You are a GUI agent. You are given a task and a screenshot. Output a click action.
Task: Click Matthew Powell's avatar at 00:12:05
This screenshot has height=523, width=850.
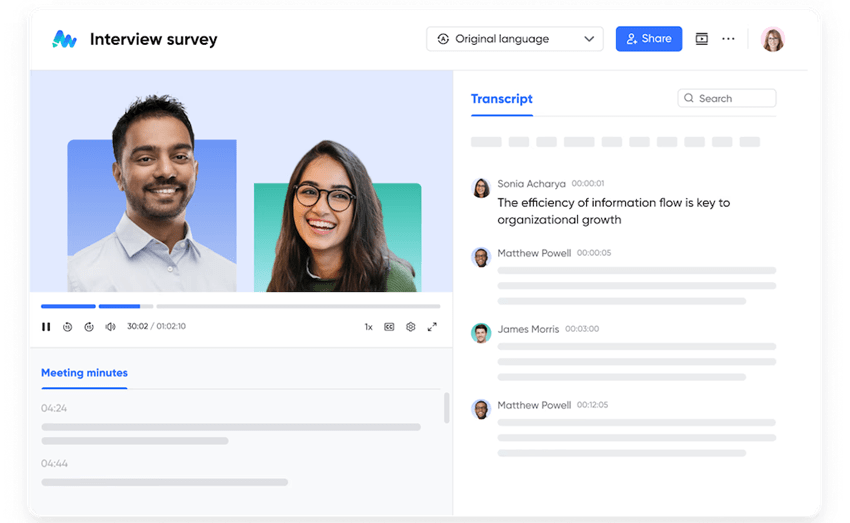pos(481,409)
